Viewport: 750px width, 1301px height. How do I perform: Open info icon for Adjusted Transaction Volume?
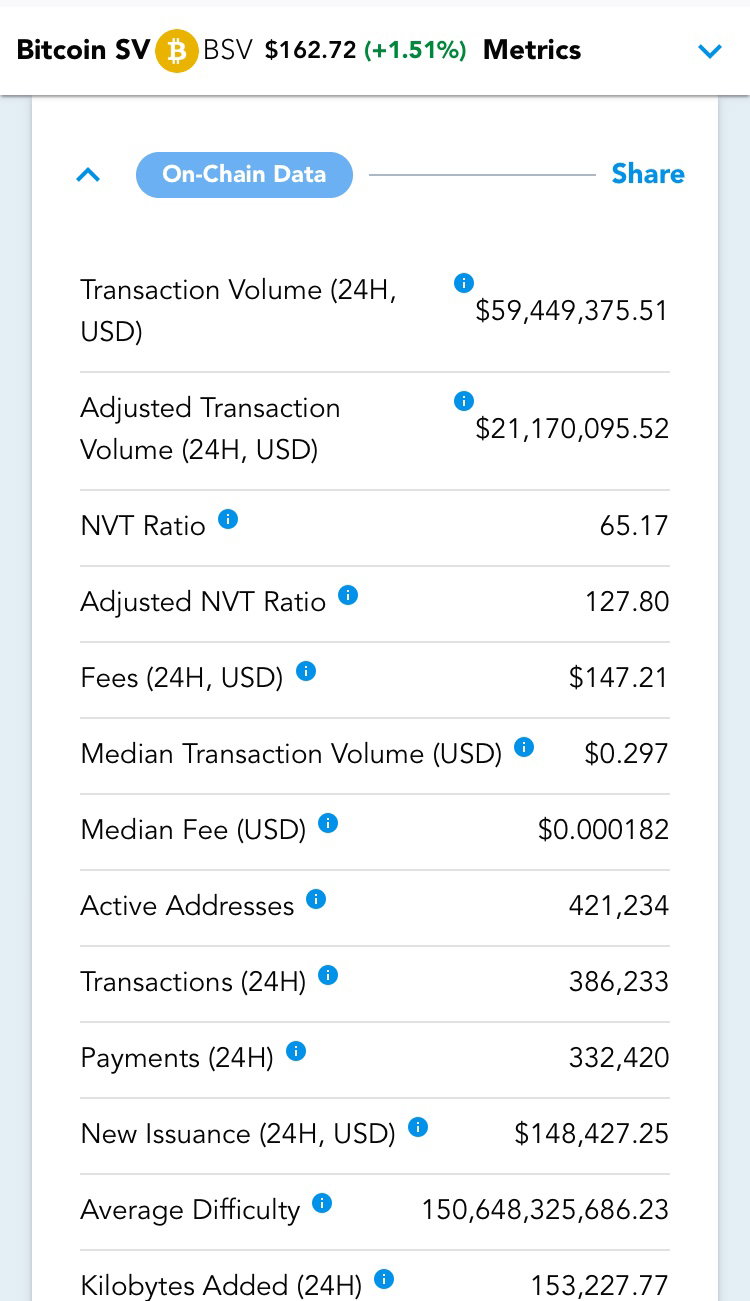[463, 401]
